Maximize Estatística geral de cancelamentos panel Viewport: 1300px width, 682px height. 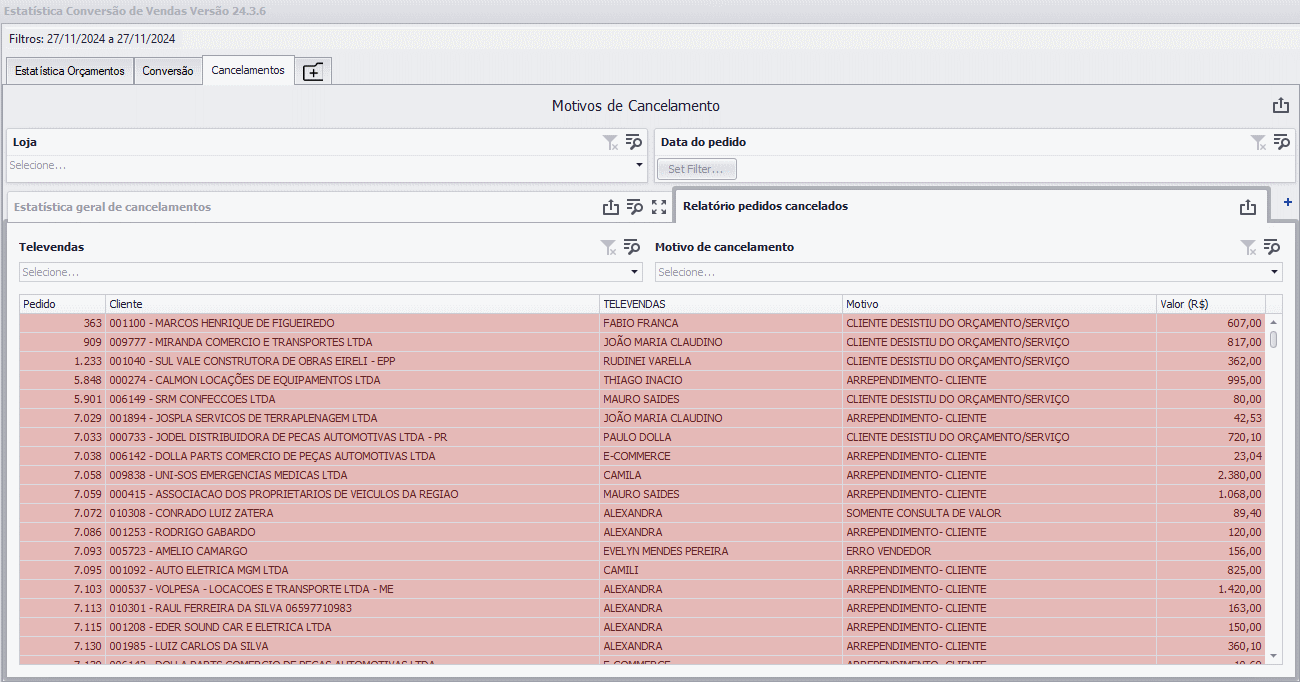659,207
